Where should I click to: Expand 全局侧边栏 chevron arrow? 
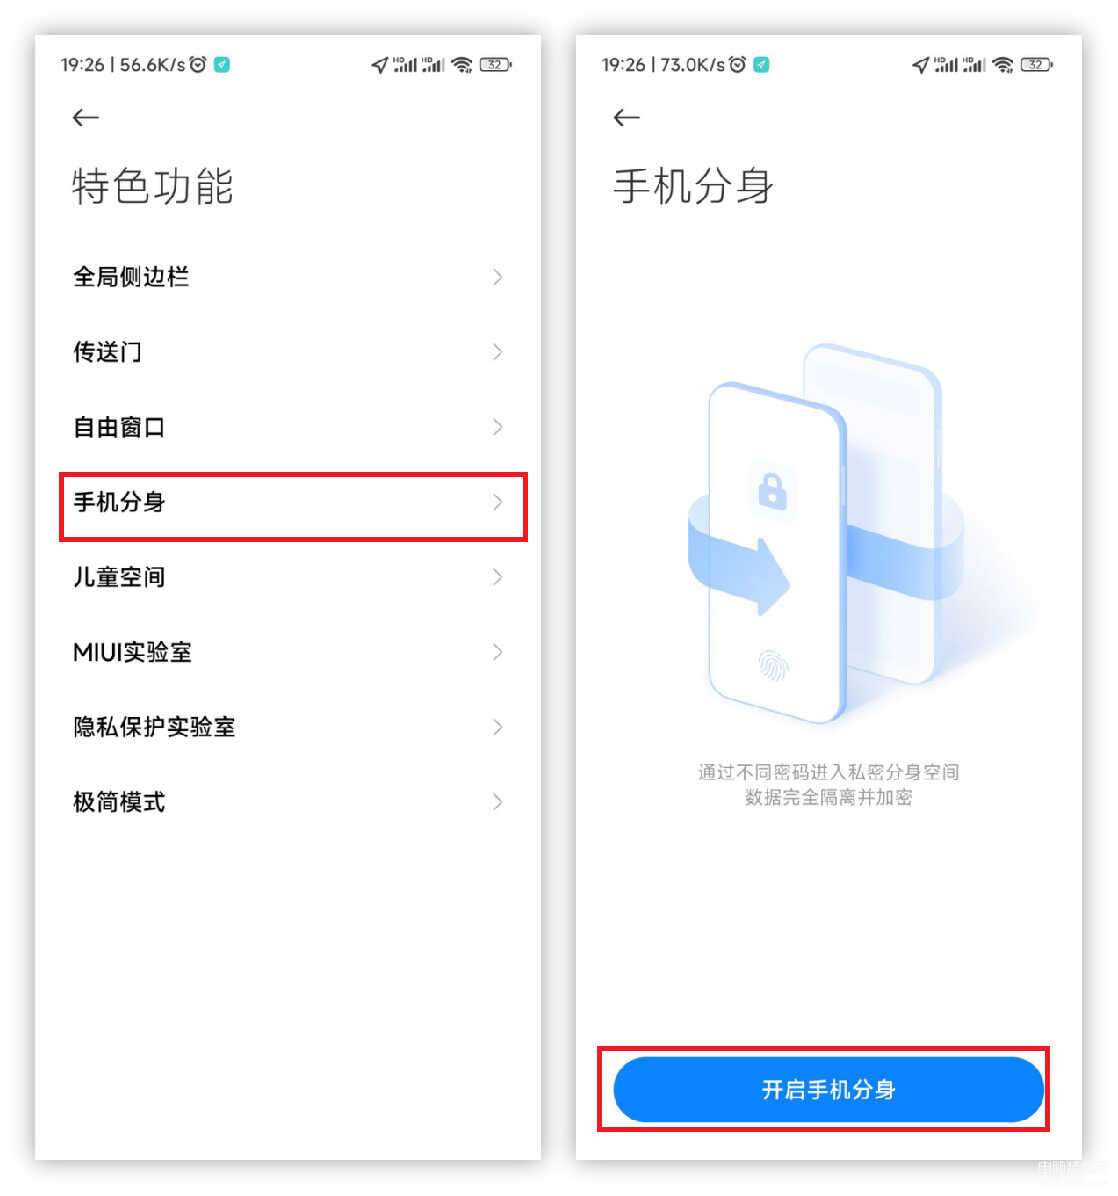pyautogui.click(x=497, y=277)
